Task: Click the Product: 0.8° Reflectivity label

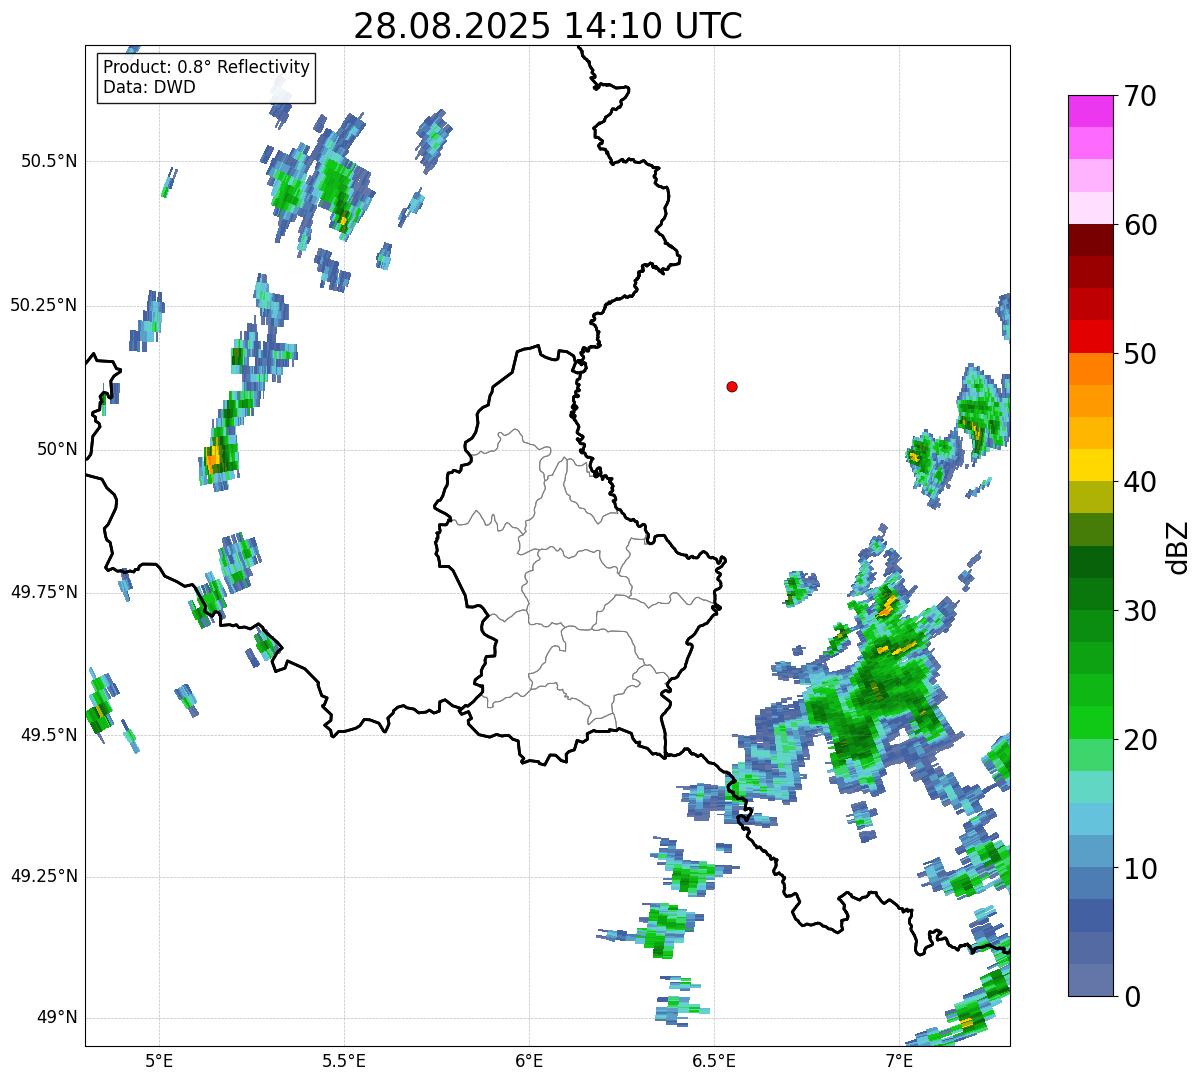Action: click(207, 67)
